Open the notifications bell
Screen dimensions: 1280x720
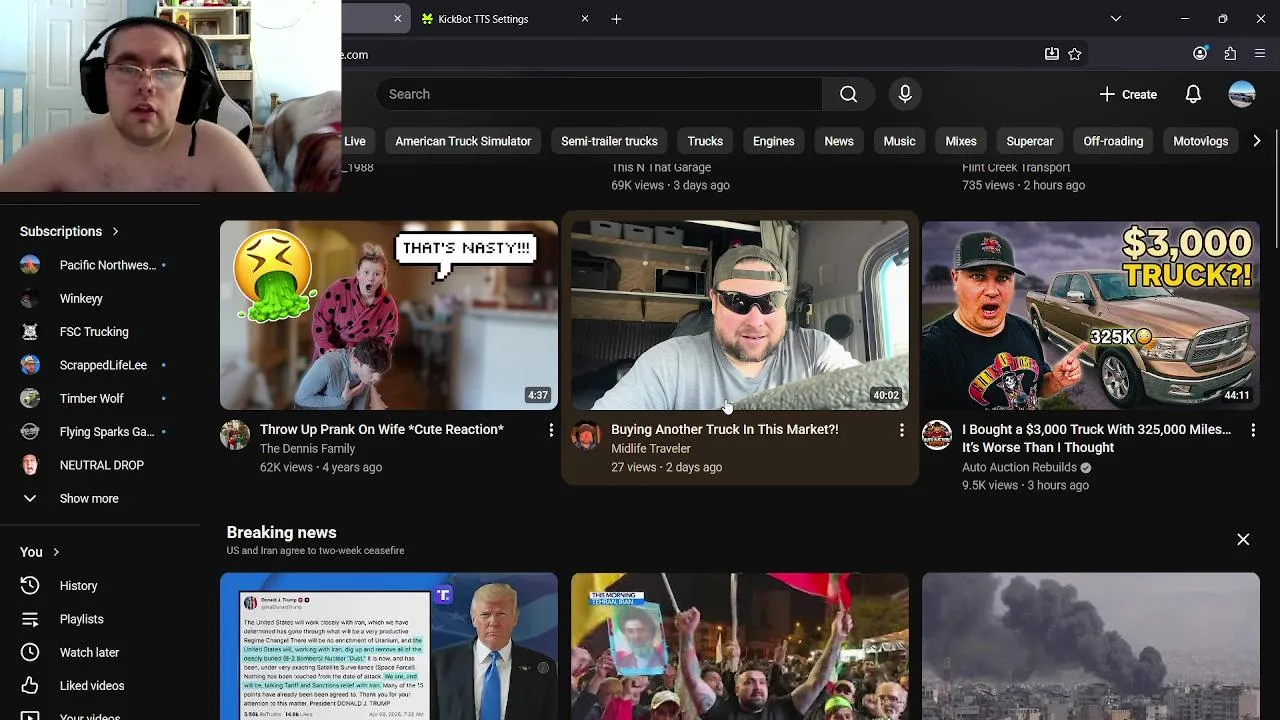tap(1193, 94)
